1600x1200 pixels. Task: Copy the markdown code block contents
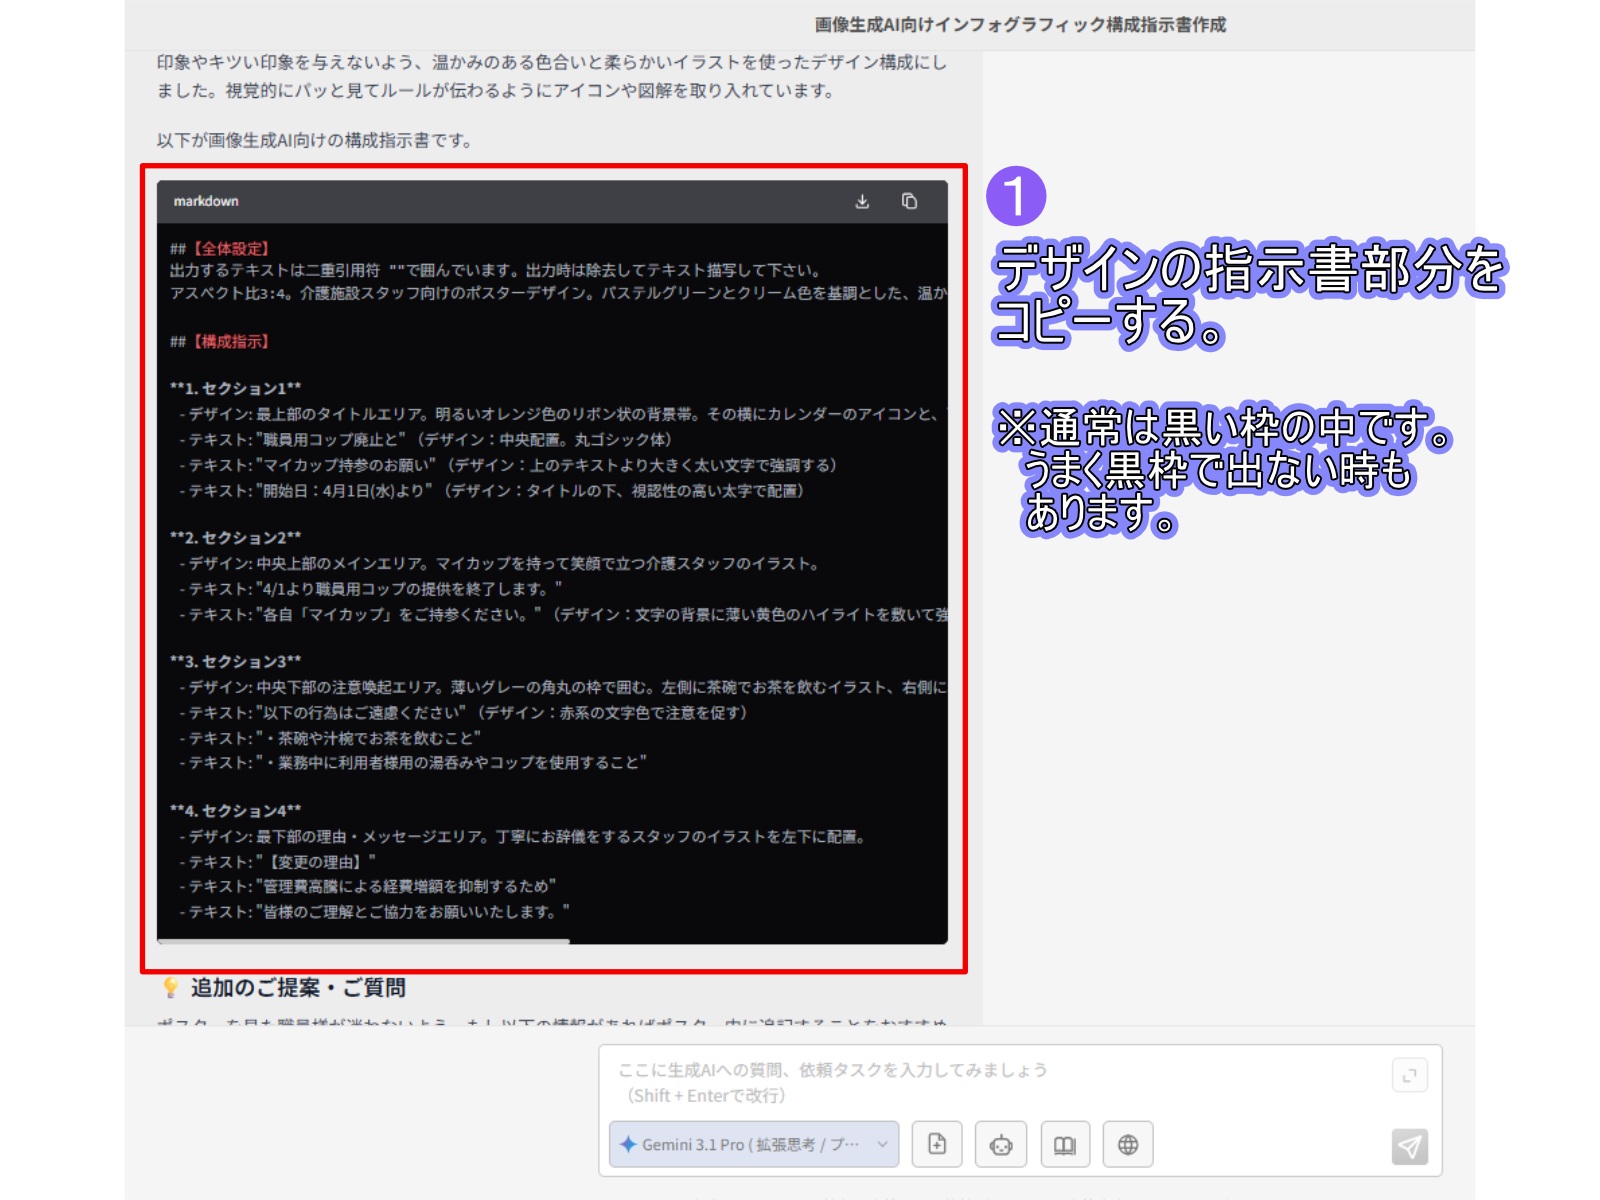click(x=909, y=202)
